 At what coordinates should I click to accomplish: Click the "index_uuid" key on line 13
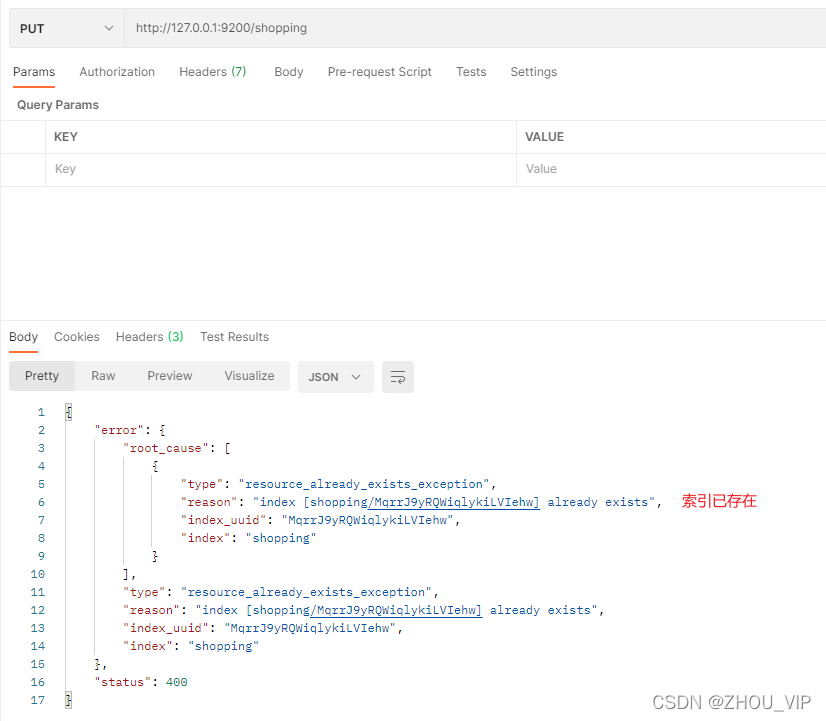166,628
